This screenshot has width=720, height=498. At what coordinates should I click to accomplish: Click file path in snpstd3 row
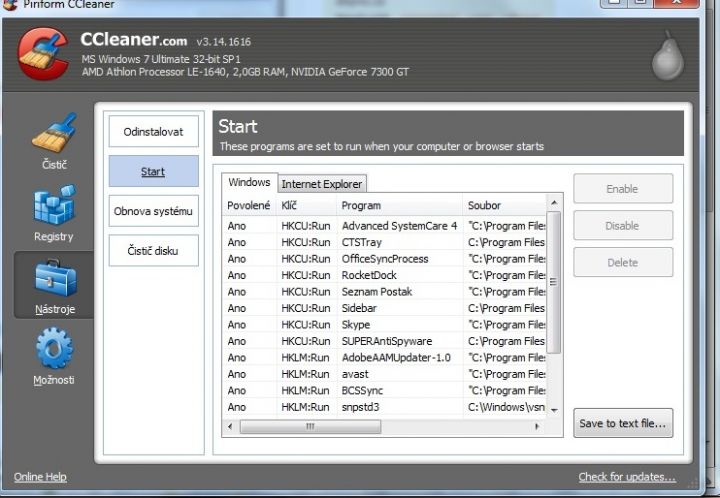(506, 408)
